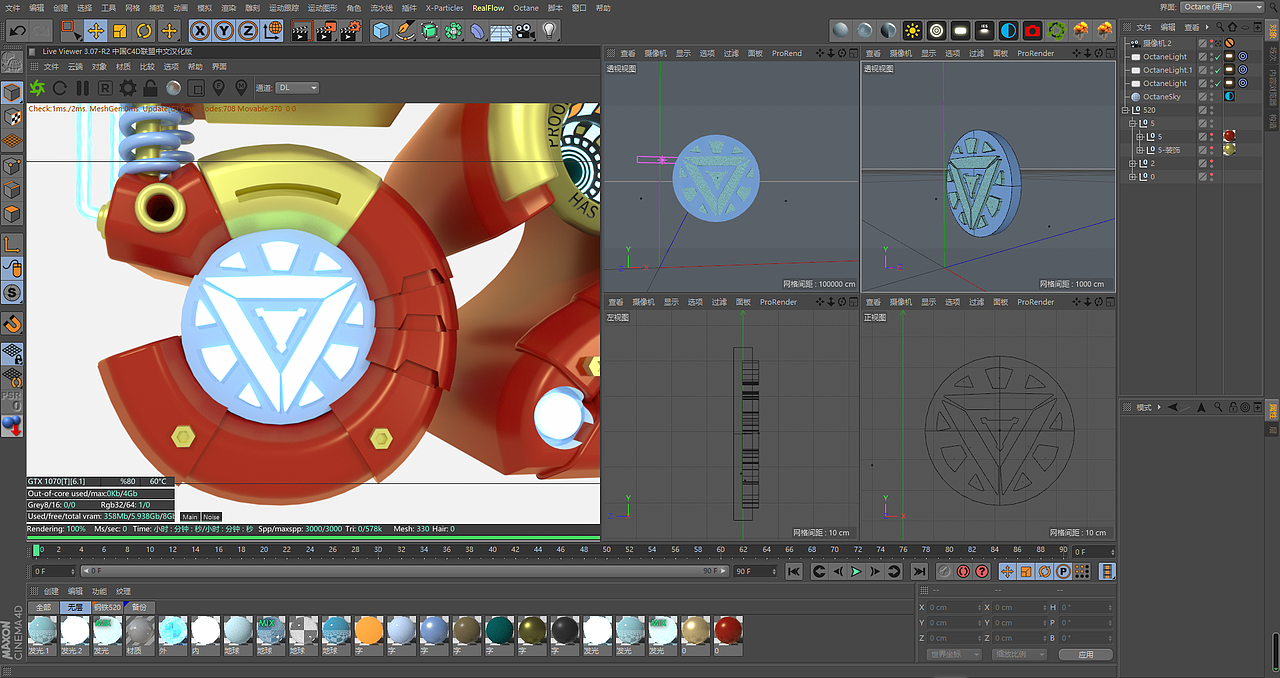Open the X-Particles menu in the menu bar
Viewport: 1280px width, 678px height.
point(443,8)
